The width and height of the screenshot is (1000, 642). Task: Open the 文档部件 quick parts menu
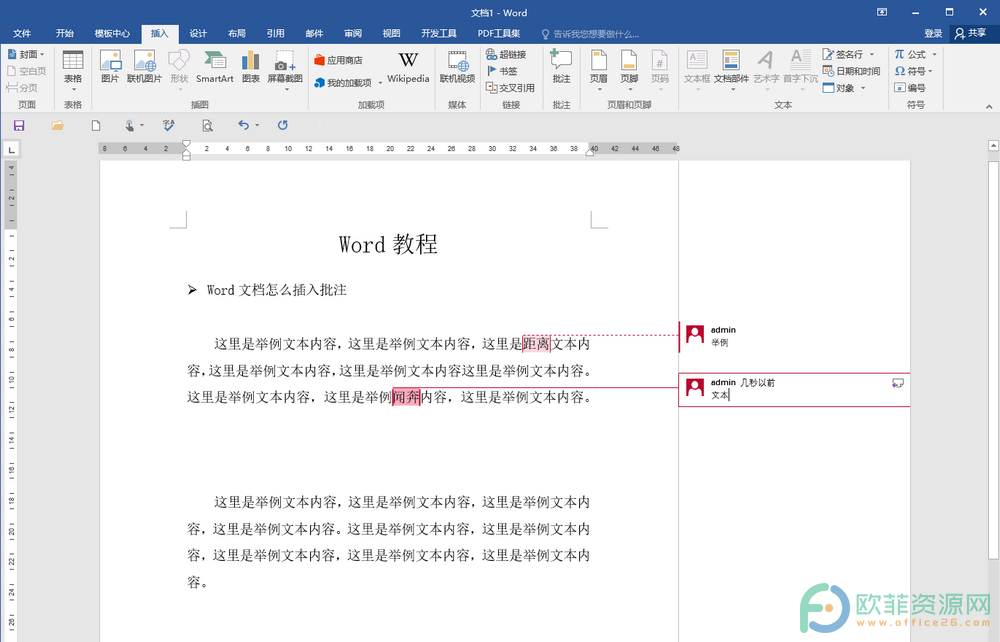coord(731,69)
